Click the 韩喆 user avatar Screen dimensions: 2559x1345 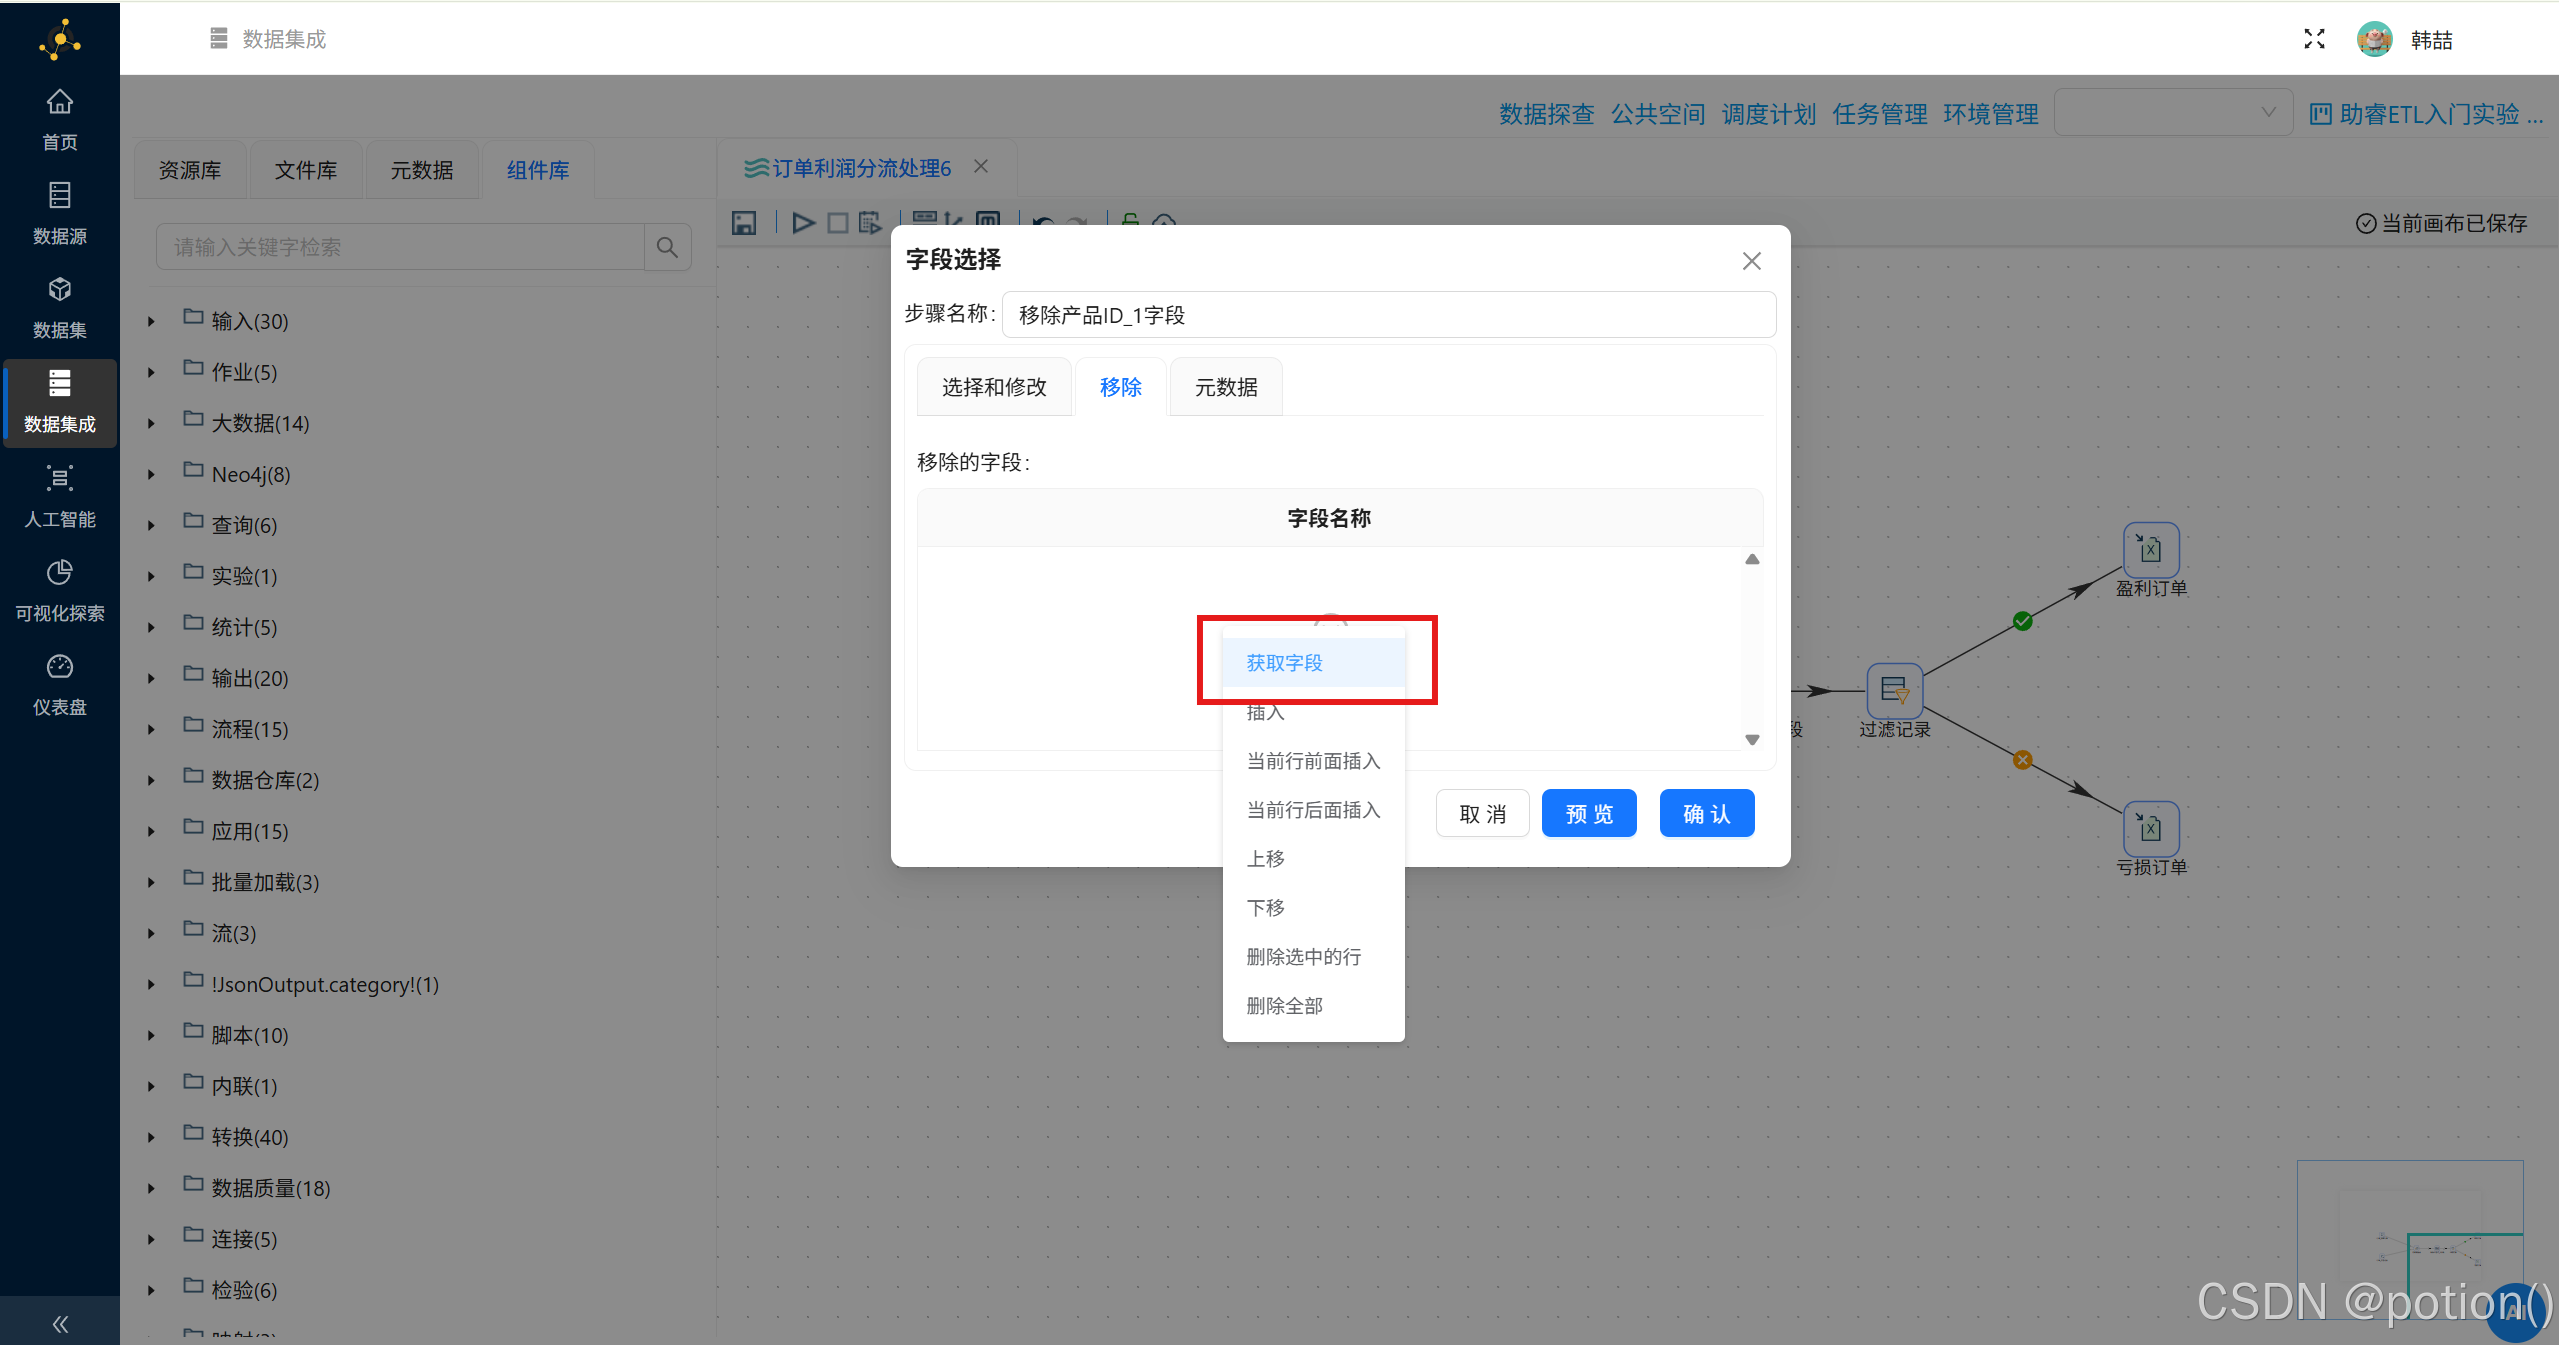[2374, 39]
